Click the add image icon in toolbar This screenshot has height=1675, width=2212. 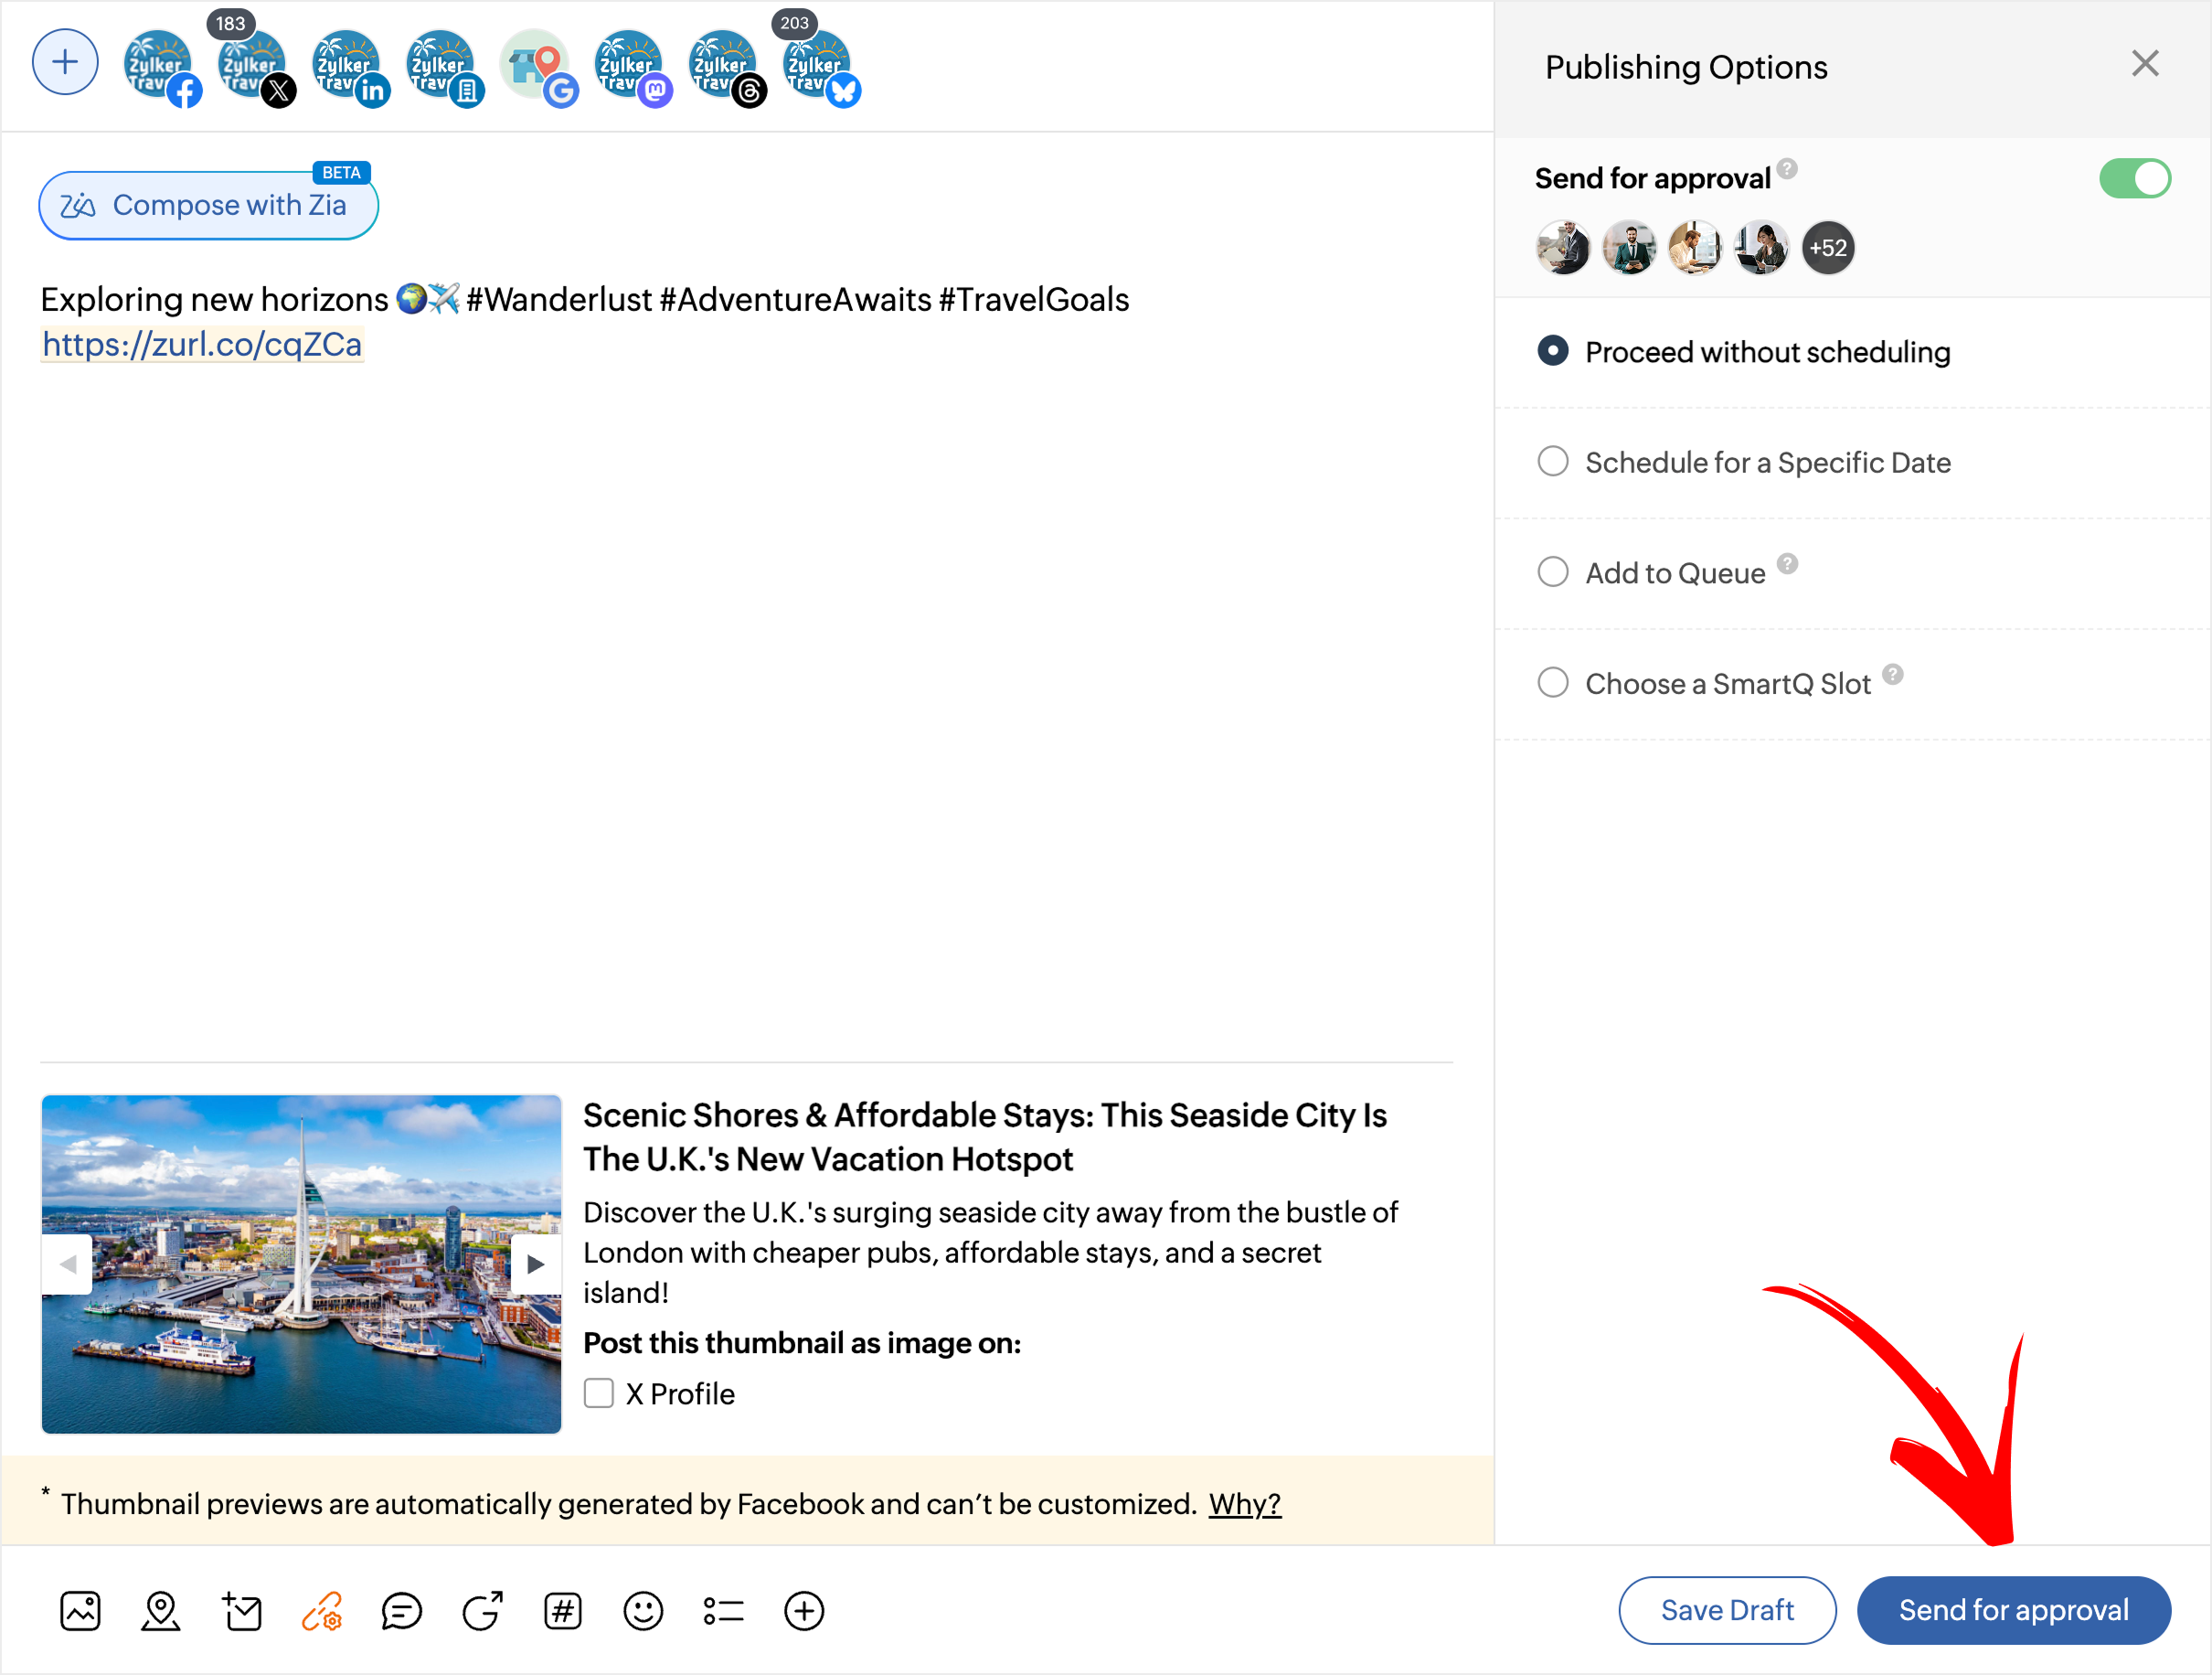tap(80, 1611)
